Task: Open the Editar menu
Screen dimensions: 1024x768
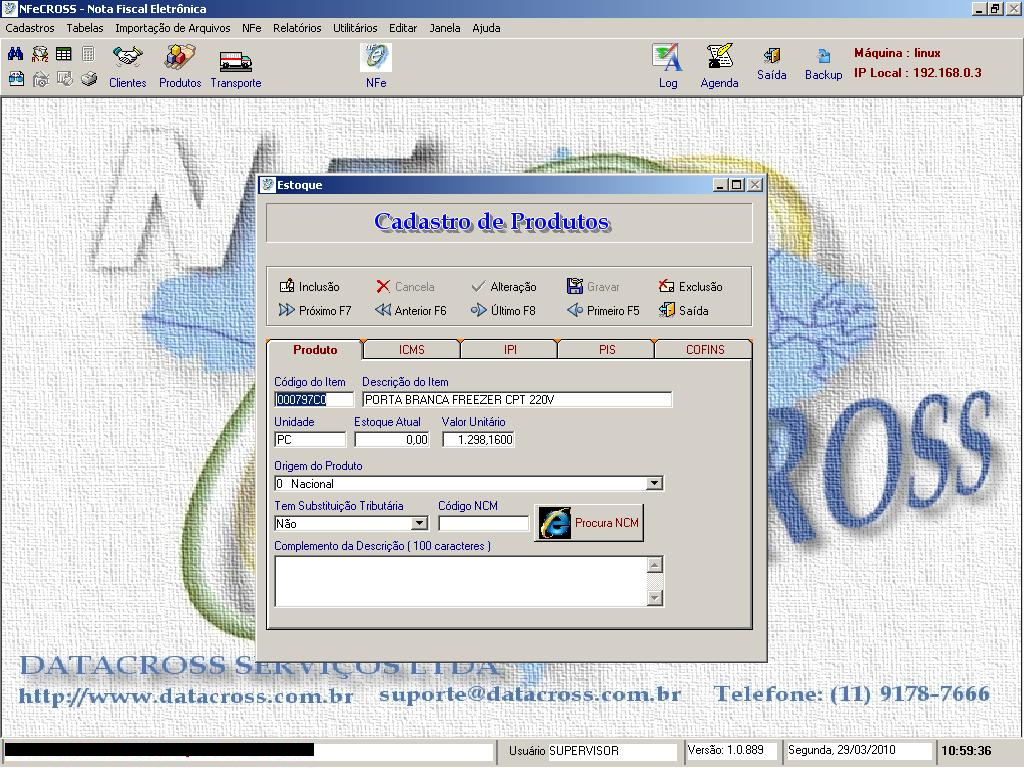Action: (x=403, y=28)
